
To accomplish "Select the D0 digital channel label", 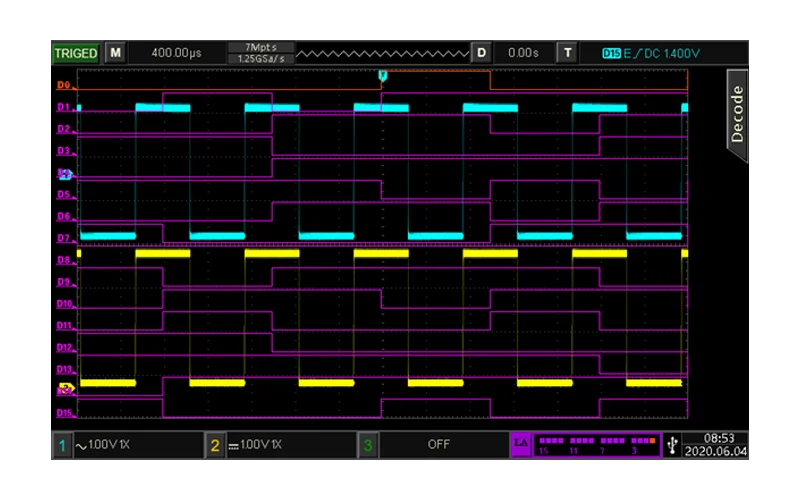I will (62, 87).
